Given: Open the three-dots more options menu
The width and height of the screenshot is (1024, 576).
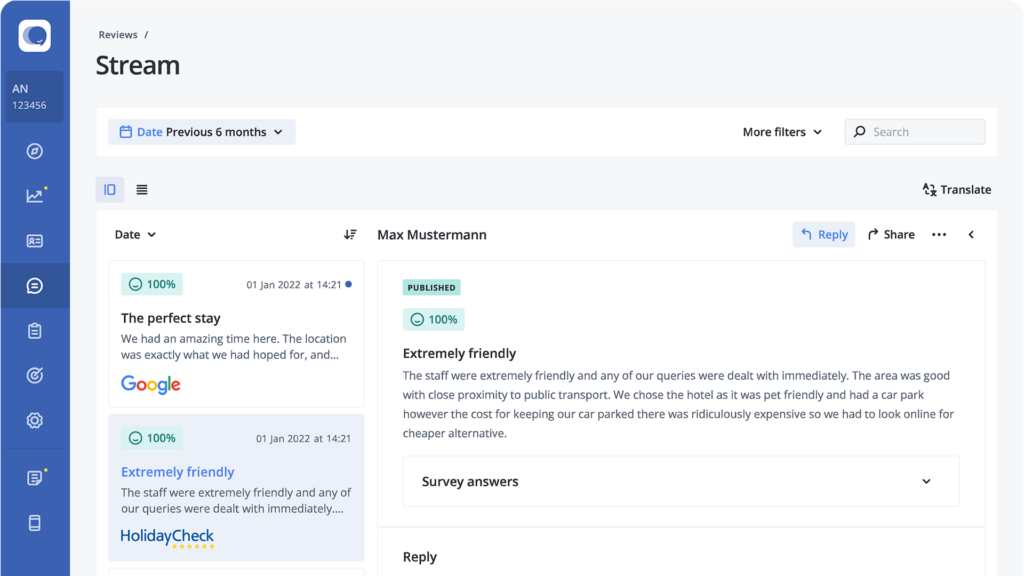Looking at the screenshot, I should (x=939, y=234).
